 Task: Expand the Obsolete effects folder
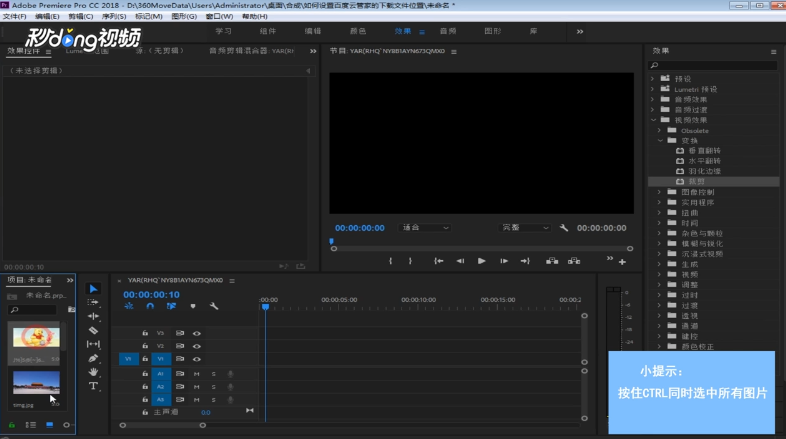[x=659, y=130]
